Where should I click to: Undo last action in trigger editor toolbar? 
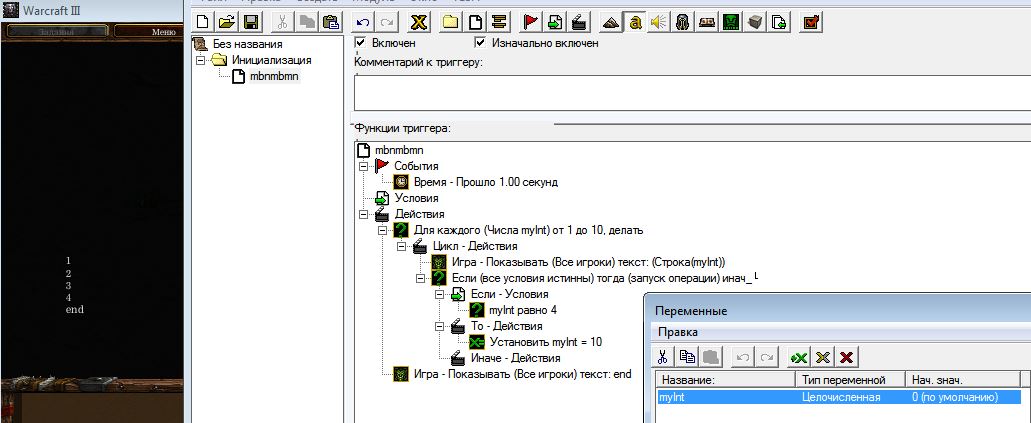point(362,22)
